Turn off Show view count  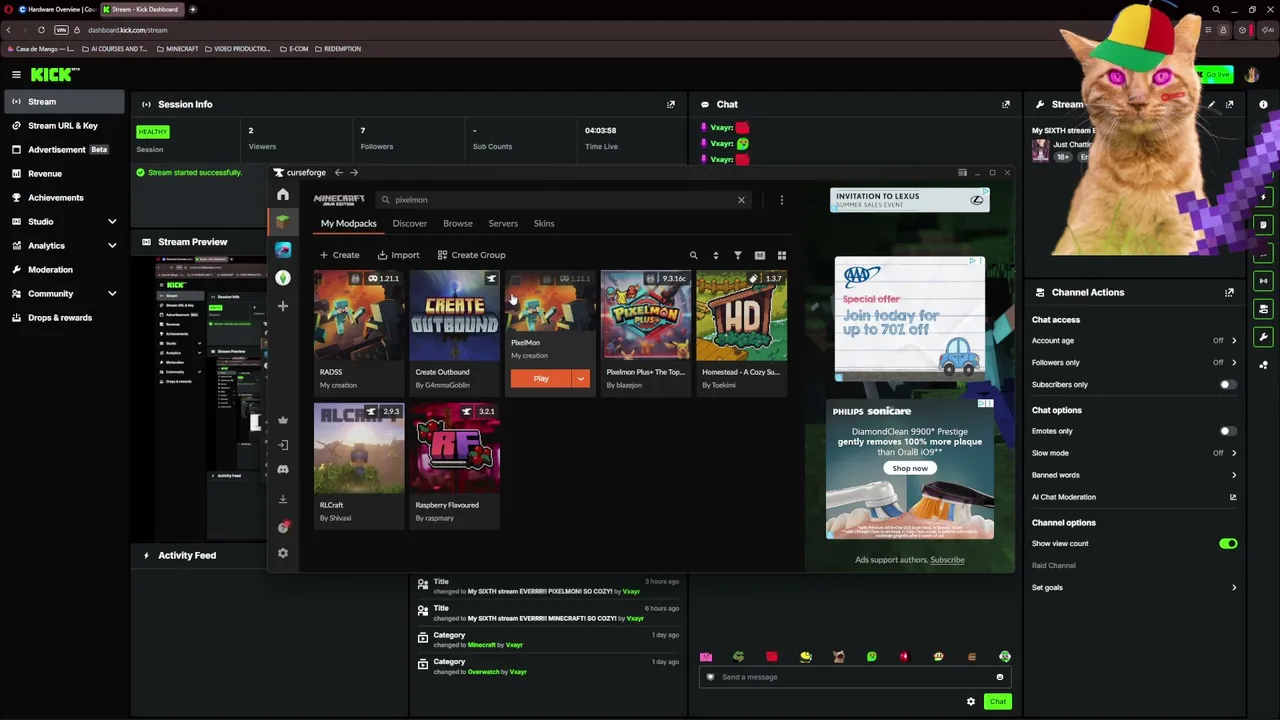coord(1228,544)
